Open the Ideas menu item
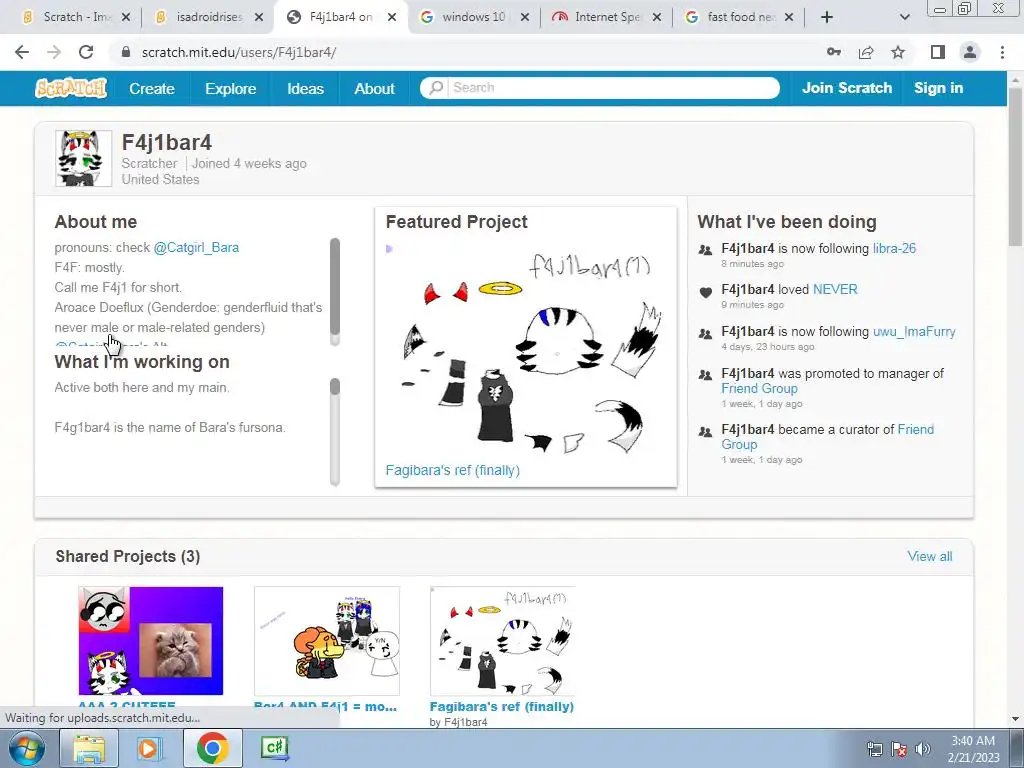The width and height of the screenshot is (1024, 768). [x=306, y=88]
